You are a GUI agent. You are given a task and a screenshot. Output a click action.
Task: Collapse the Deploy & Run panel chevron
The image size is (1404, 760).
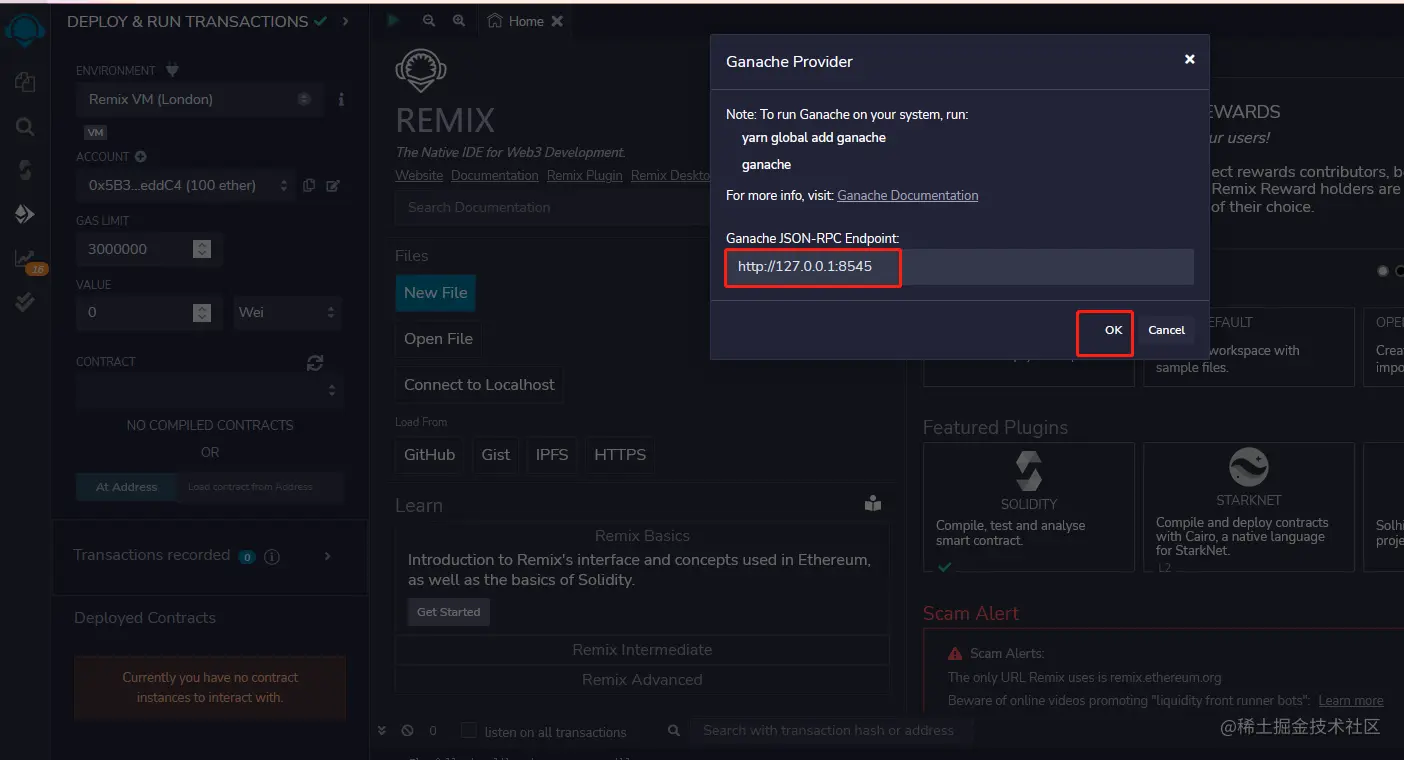coord(345,21)
